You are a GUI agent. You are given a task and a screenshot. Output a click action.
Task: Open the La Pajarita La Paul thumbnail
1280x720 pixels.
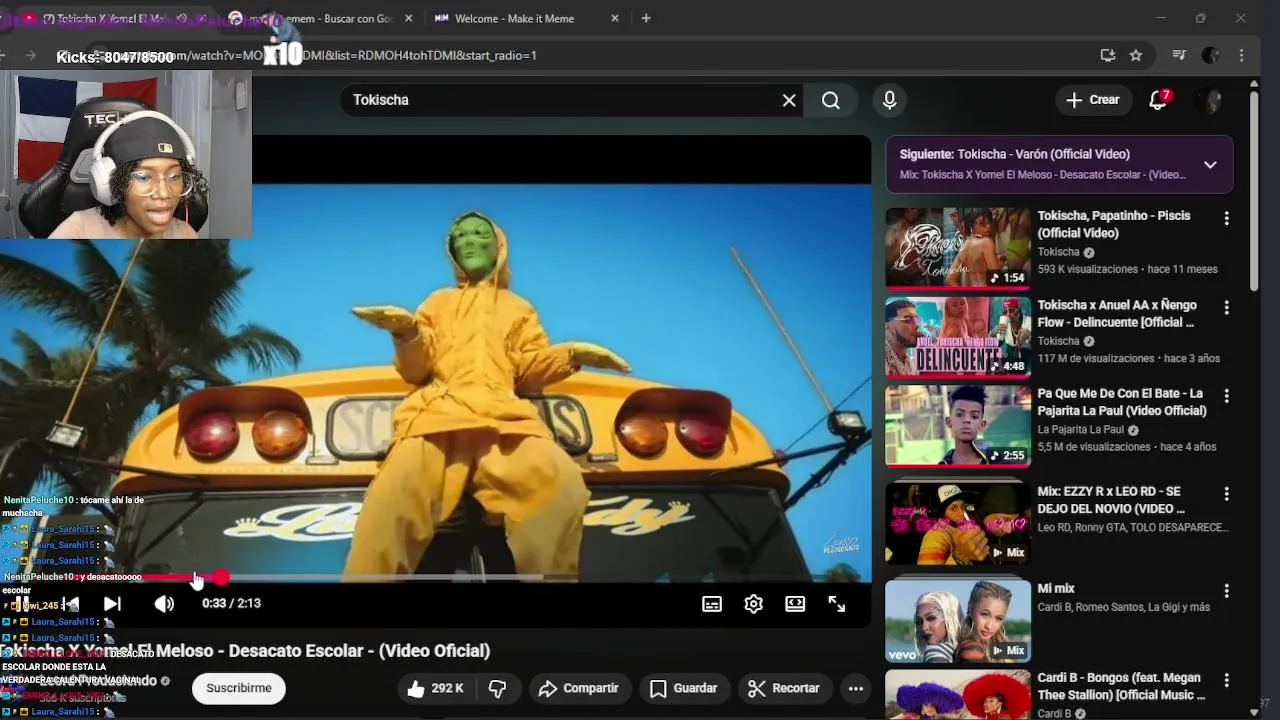958,426
